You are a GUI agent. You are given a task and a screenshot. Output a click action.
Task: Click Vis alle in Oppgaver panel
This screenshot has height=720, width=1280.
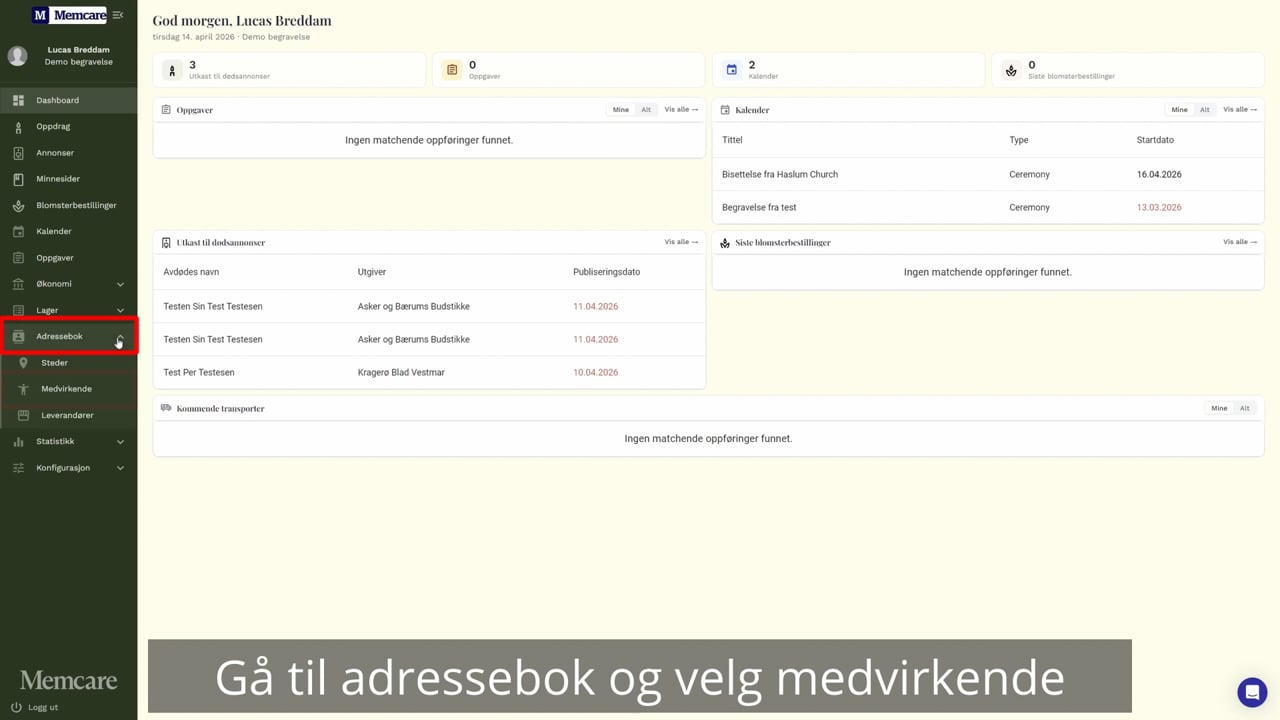[x=681, y=110]
